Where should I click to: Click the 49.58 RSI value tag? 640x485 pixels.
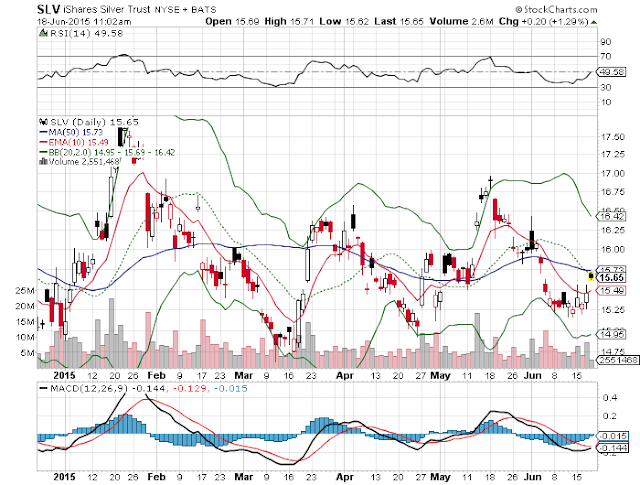pyautogui.click(x=611, y=72)
